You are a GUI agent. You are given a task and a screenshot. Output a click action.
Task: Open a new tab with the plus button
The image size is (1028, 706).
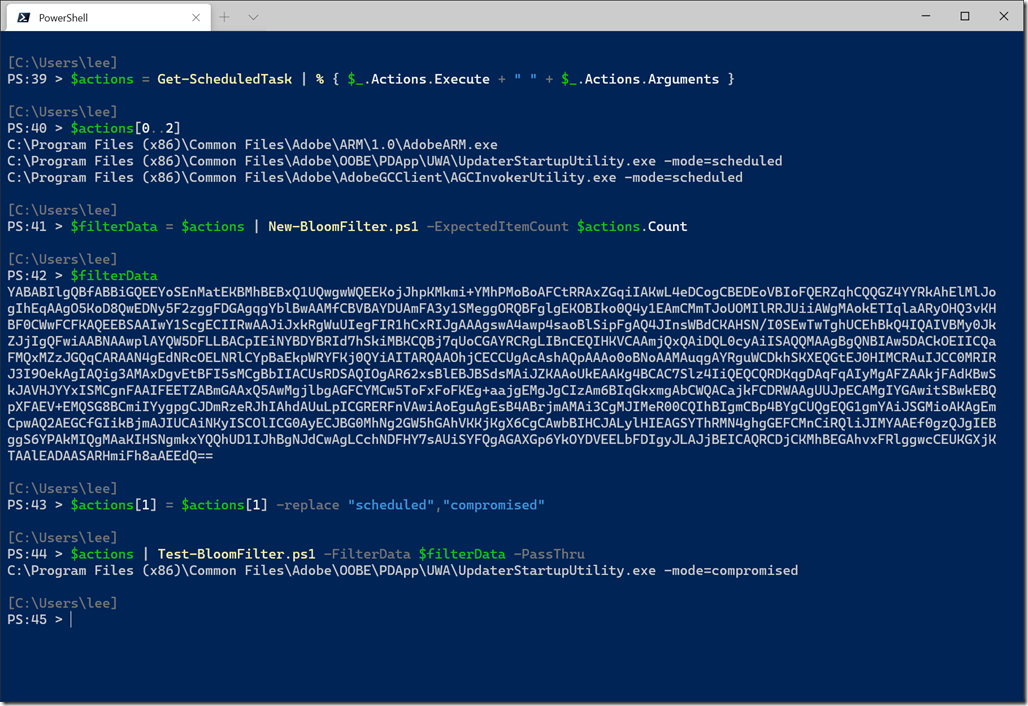[x=224, y=17]
